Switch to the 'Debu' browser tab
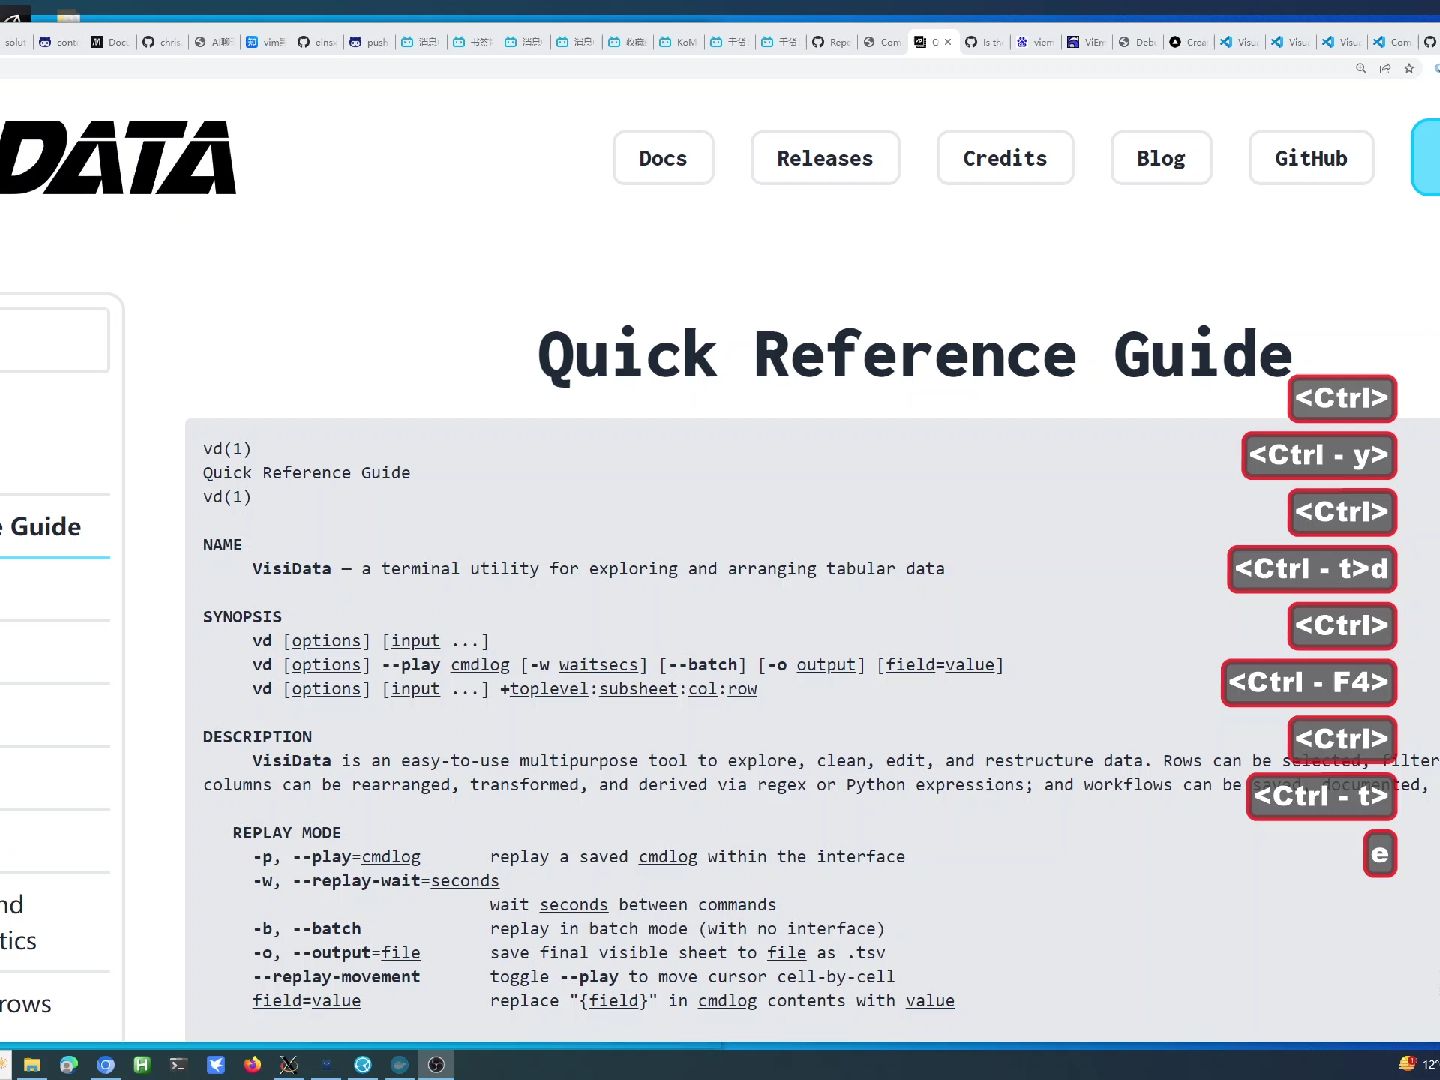This screenshot has width=1440, height=1080. click(1138, 42)
